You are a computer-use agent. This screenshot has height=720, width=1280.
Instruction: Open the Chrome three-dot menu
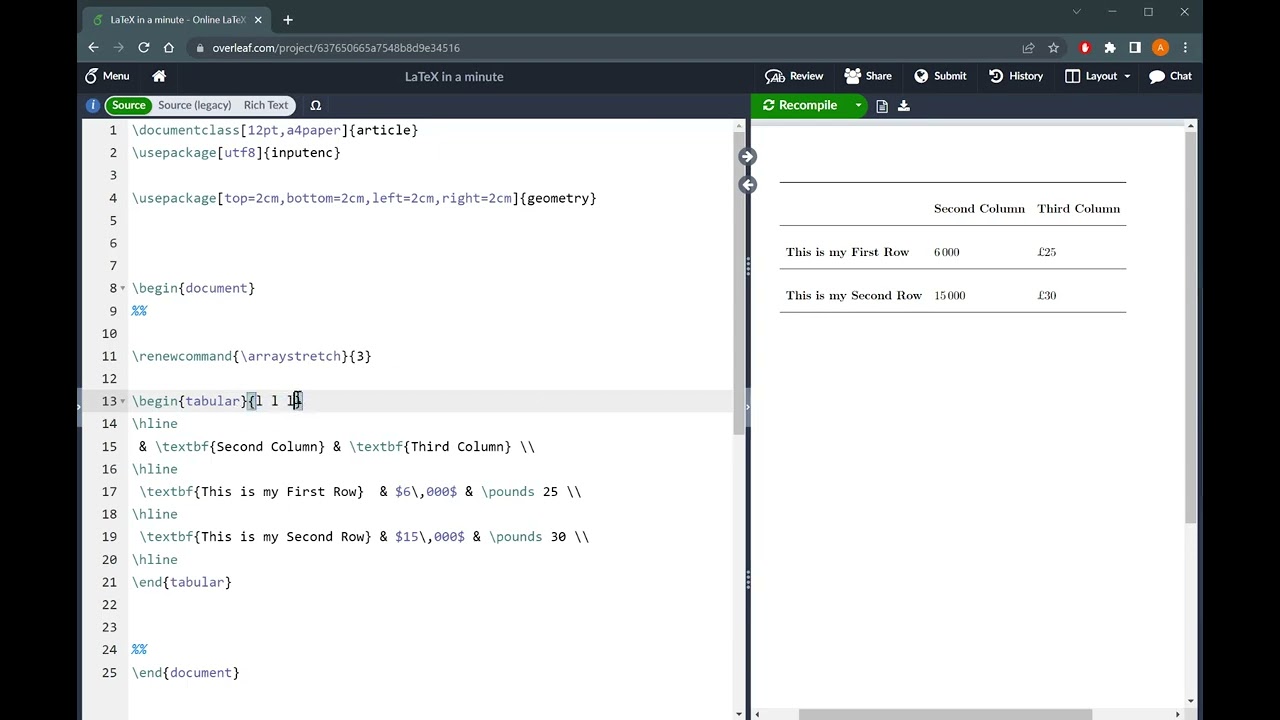coord(1185,47)
